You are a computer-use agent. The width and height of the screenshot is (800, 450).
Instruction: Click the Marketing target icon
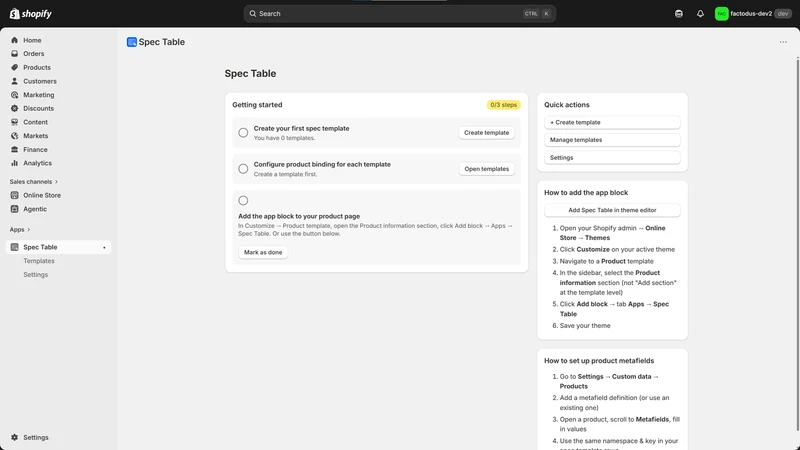tap(14, 95)
